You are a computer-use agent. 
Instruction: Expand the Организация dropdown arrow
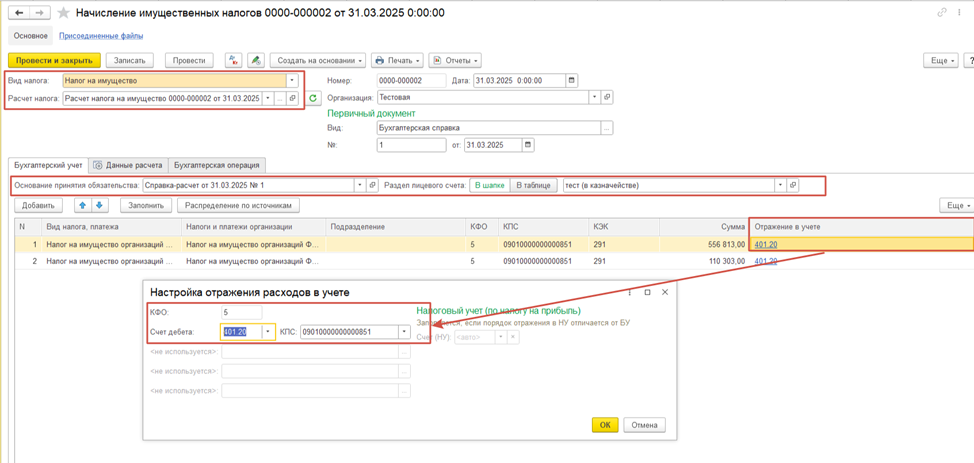pos(595,98)
